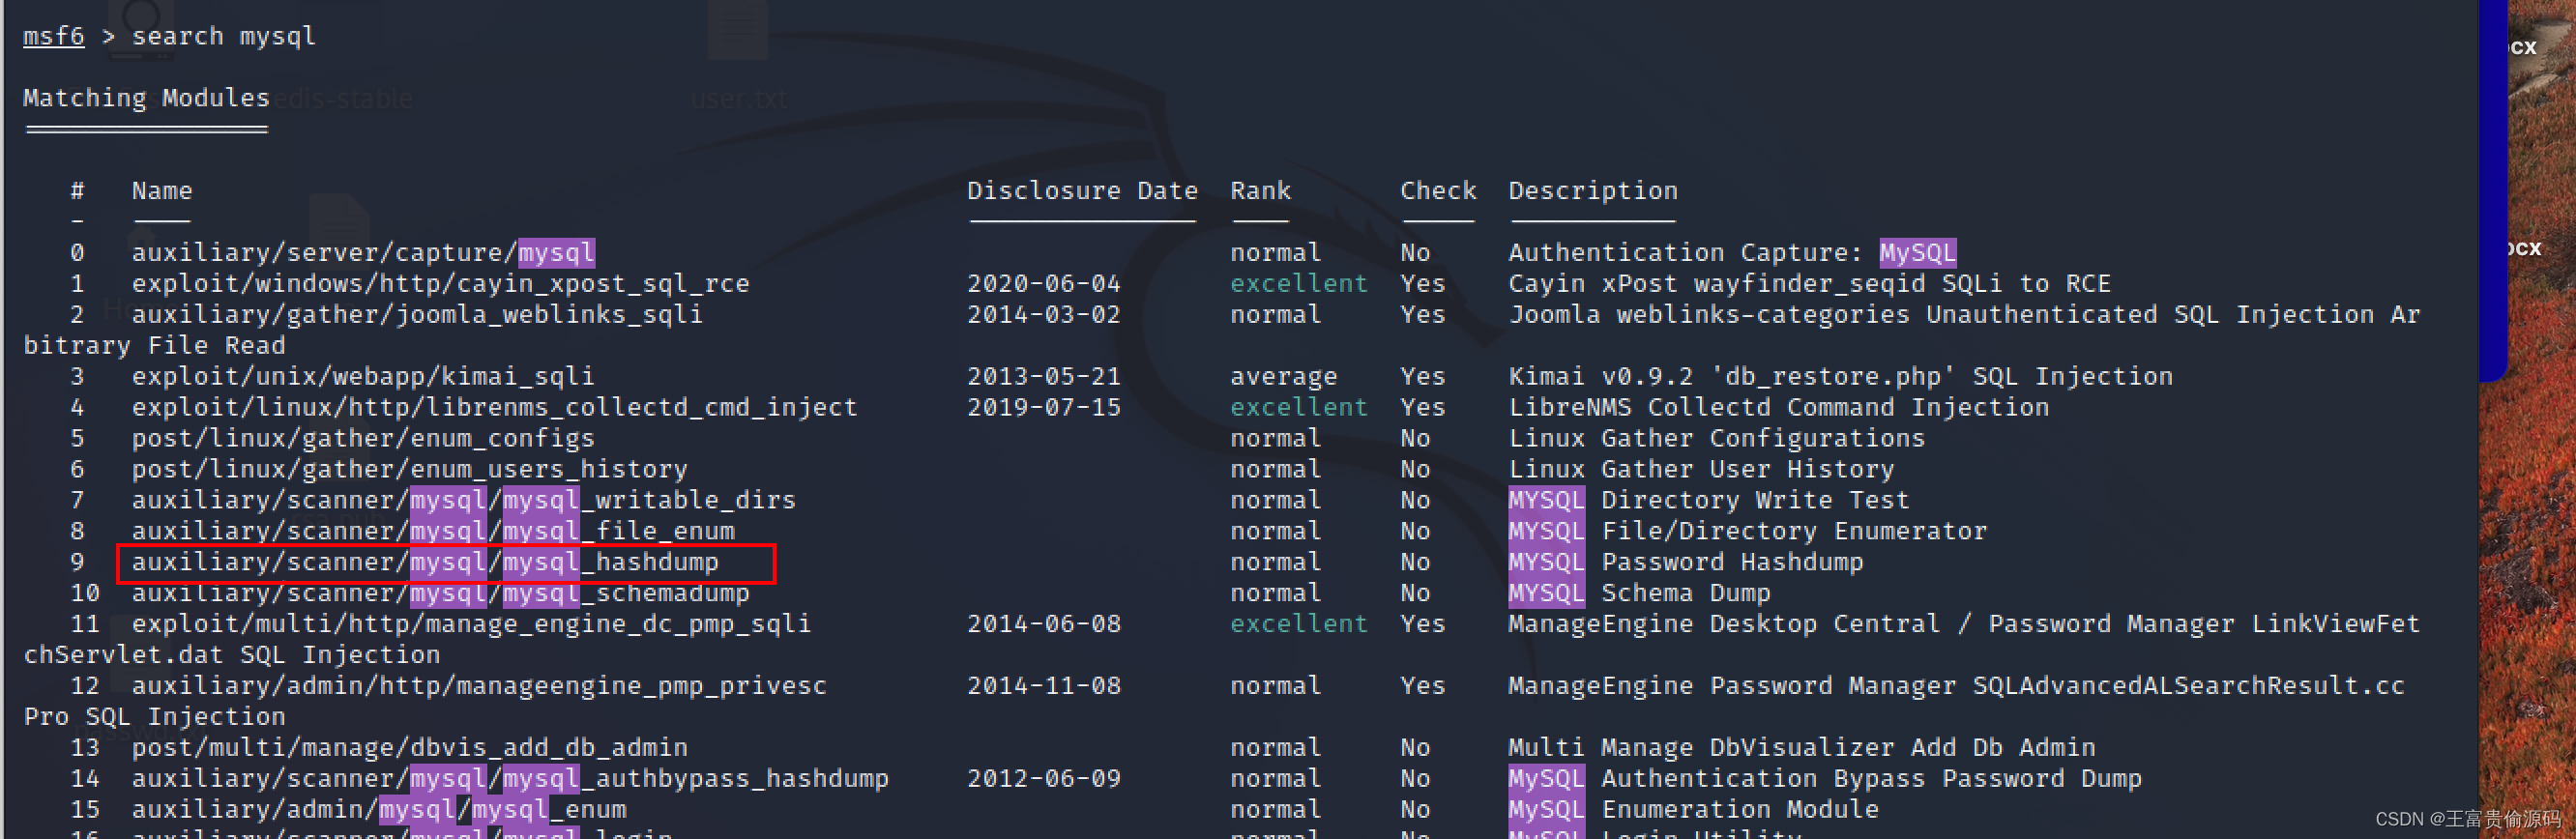Click Check value 'No' in mysql_hashdump row
This screenshot has width=2576, height=839.
(x=1415, y=562)
